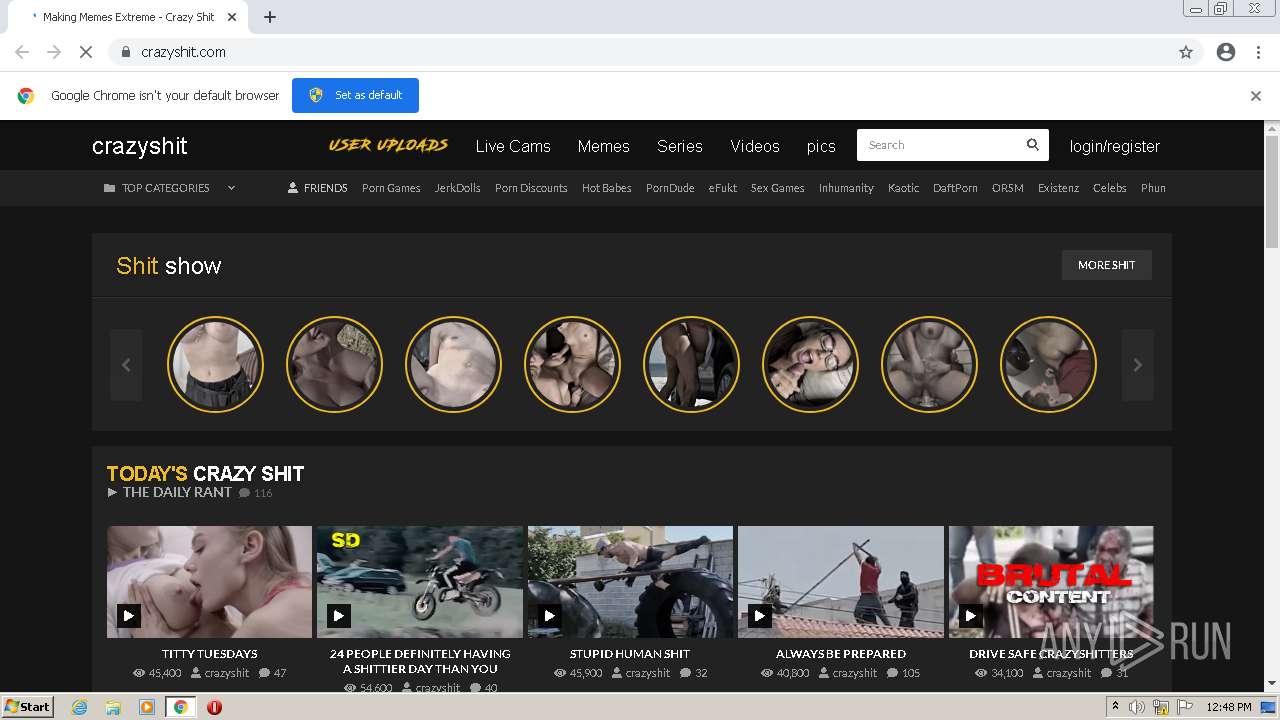Image resolution: width=1280 pixels, height=720 pixels.
Task: Show previous items in the show carousel
Action: (126, 365)
